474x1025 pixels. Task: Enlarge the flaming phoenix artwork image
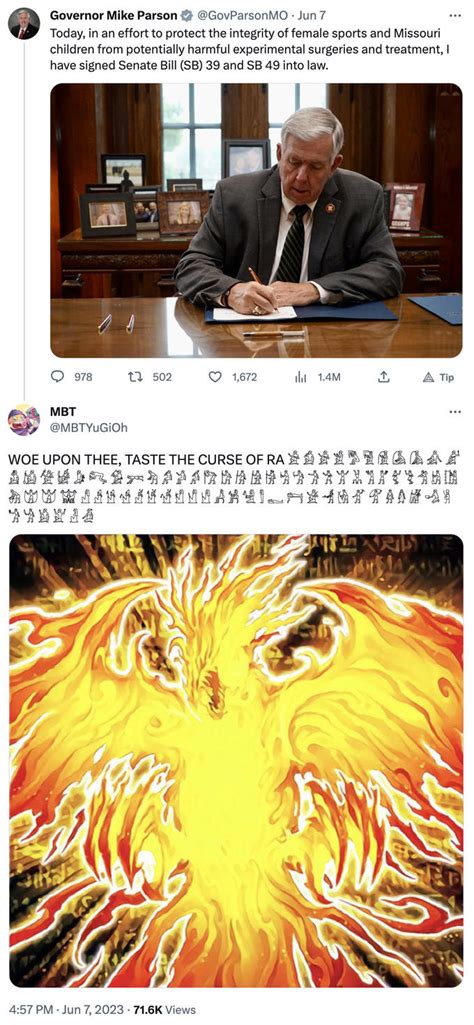click(236, 760)
